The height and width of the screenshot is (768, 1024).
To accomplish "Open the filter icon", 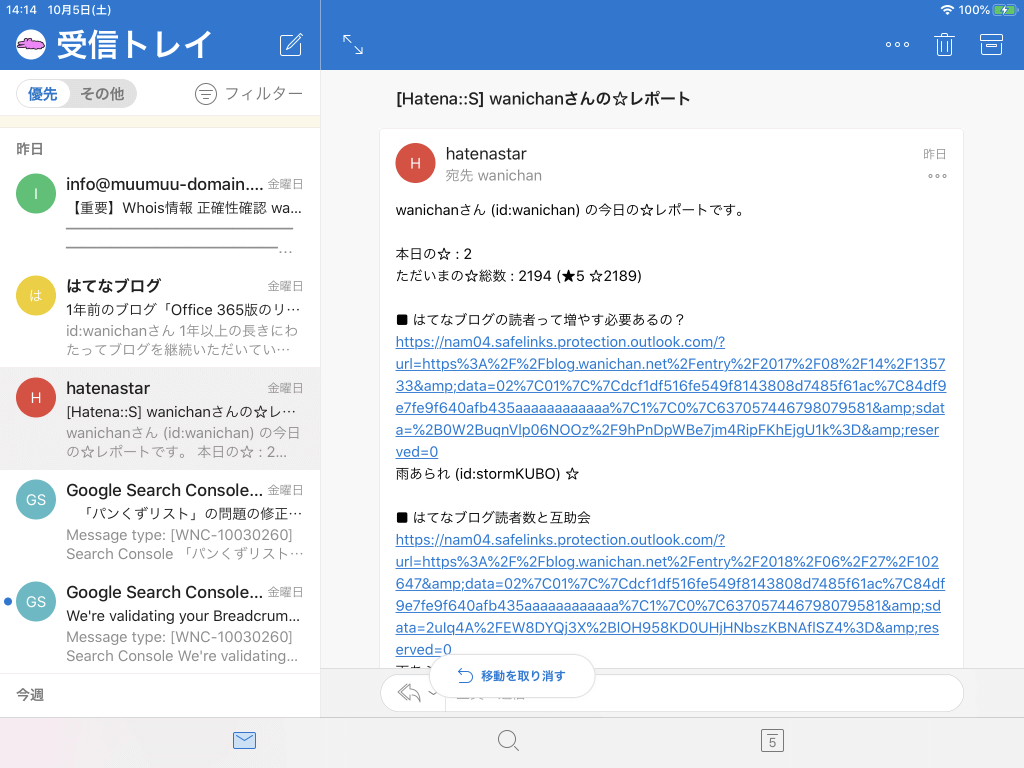I will (206, 94).
